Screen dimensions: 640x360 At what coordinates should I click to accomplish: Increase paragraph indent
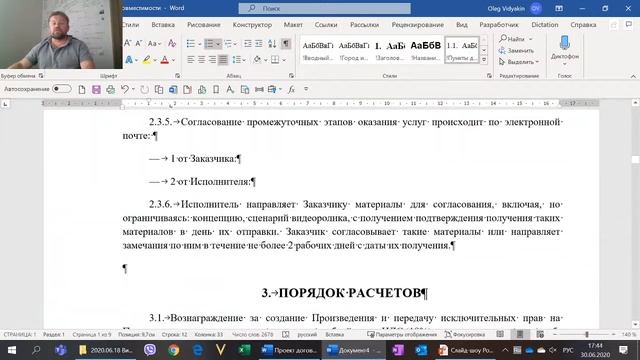[x=259, y=43]
